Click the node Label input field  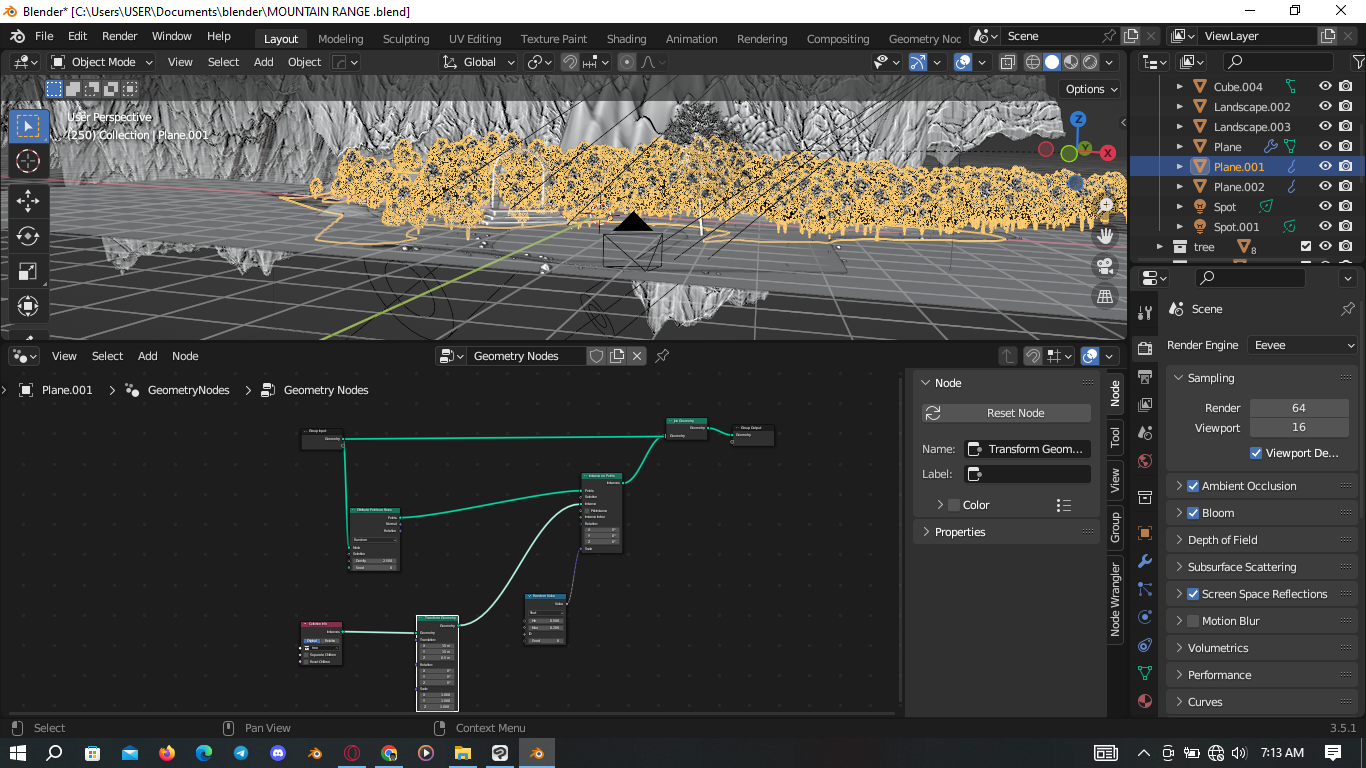[x=1027, y=474]
